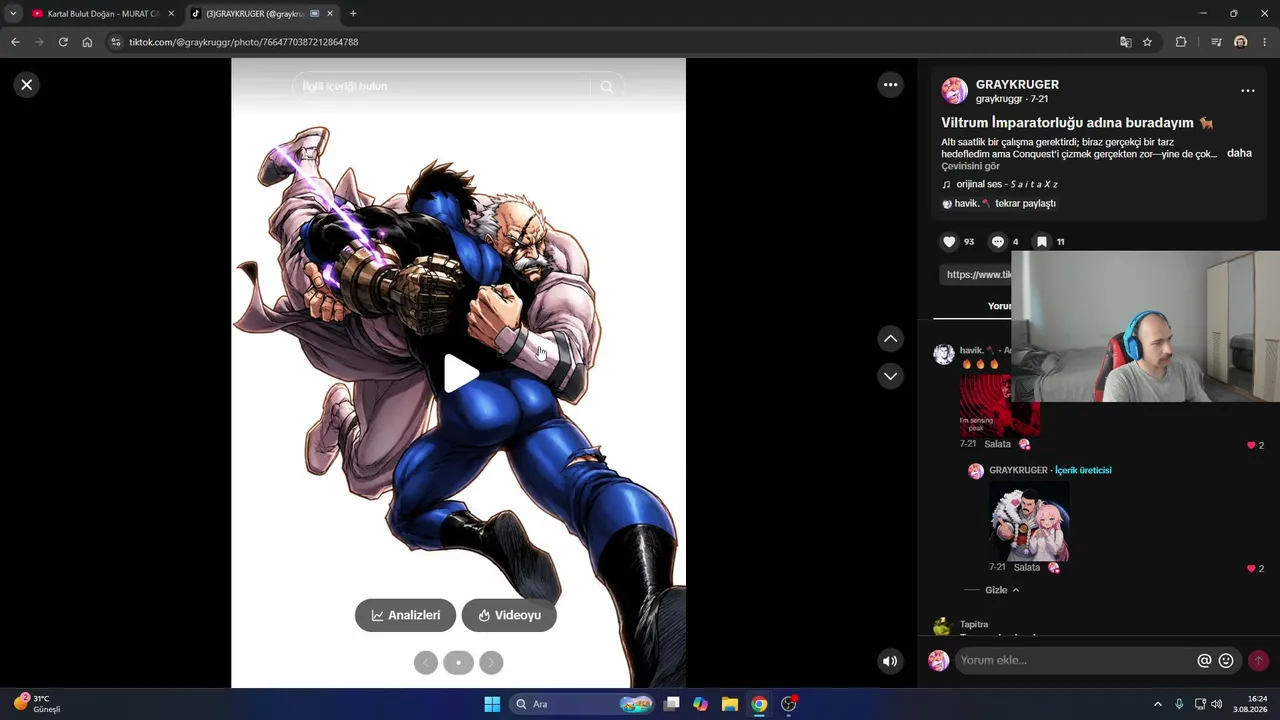This screenshot has width=1280, height=720.
Task: Switch to the 'Kartal Bulut Doğan' YouTube tab
Action: (103, 14)
